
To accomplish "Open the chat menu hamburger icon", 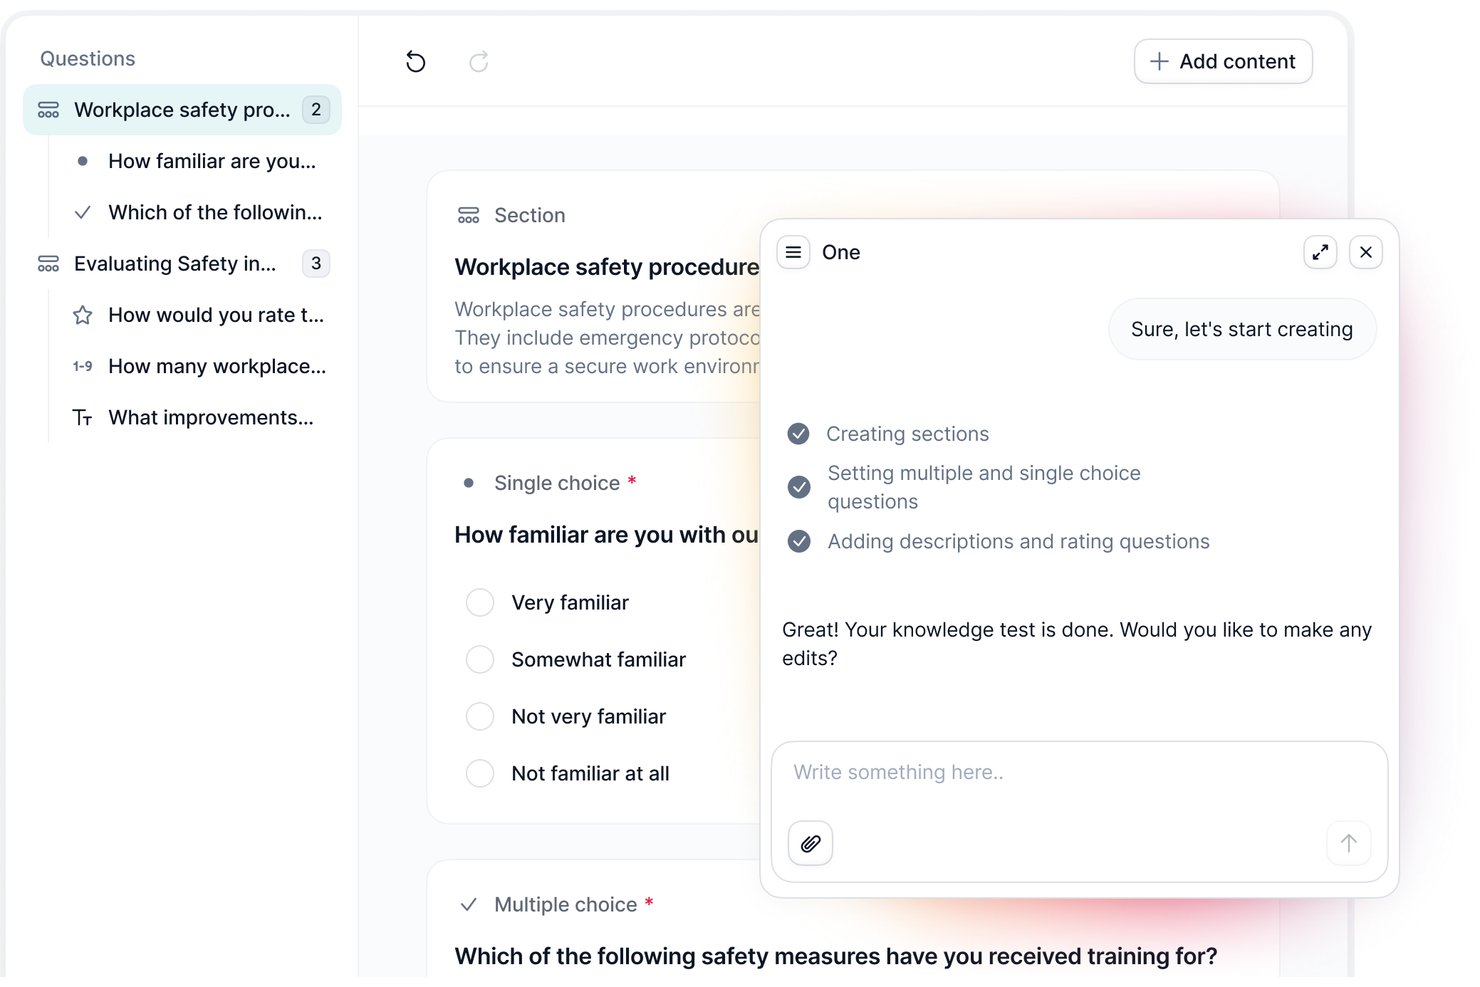I will click(x=793, y=252).
